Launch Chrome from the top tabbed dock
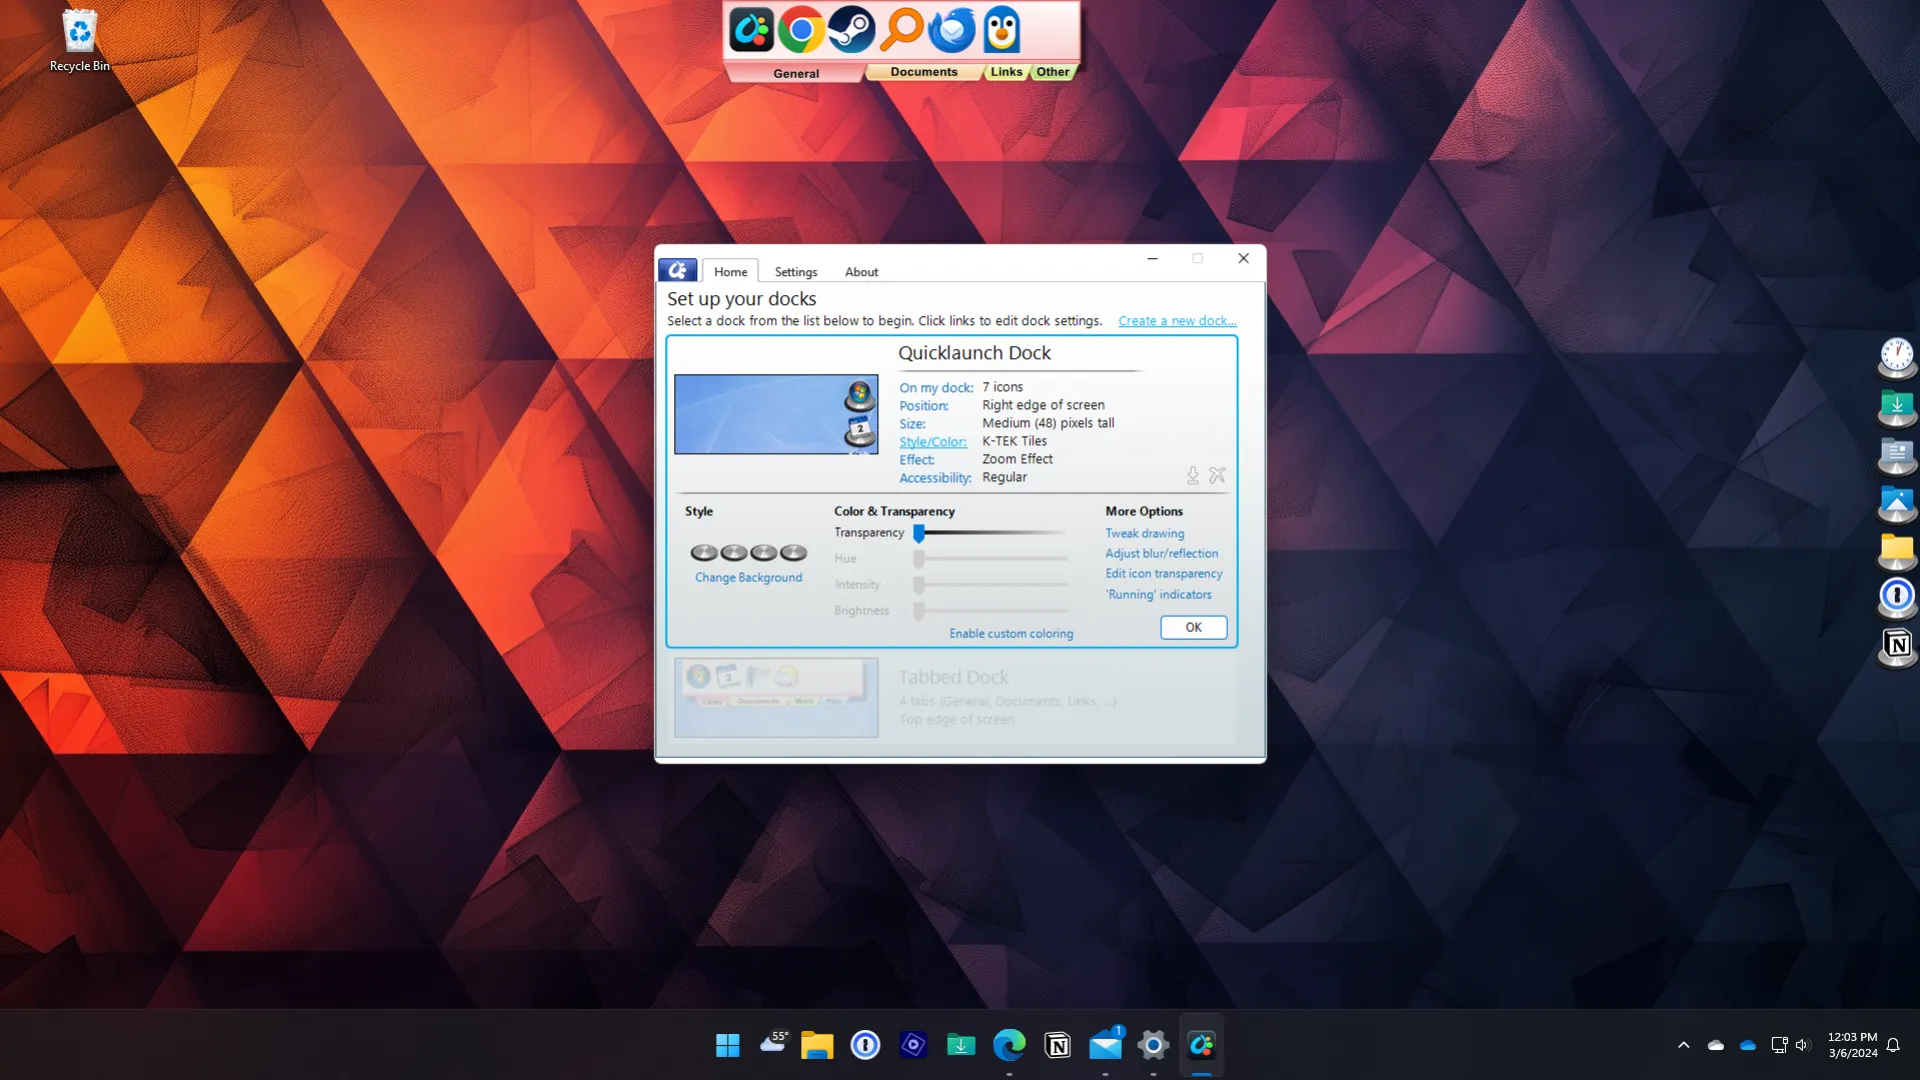 tap(801, 30)
